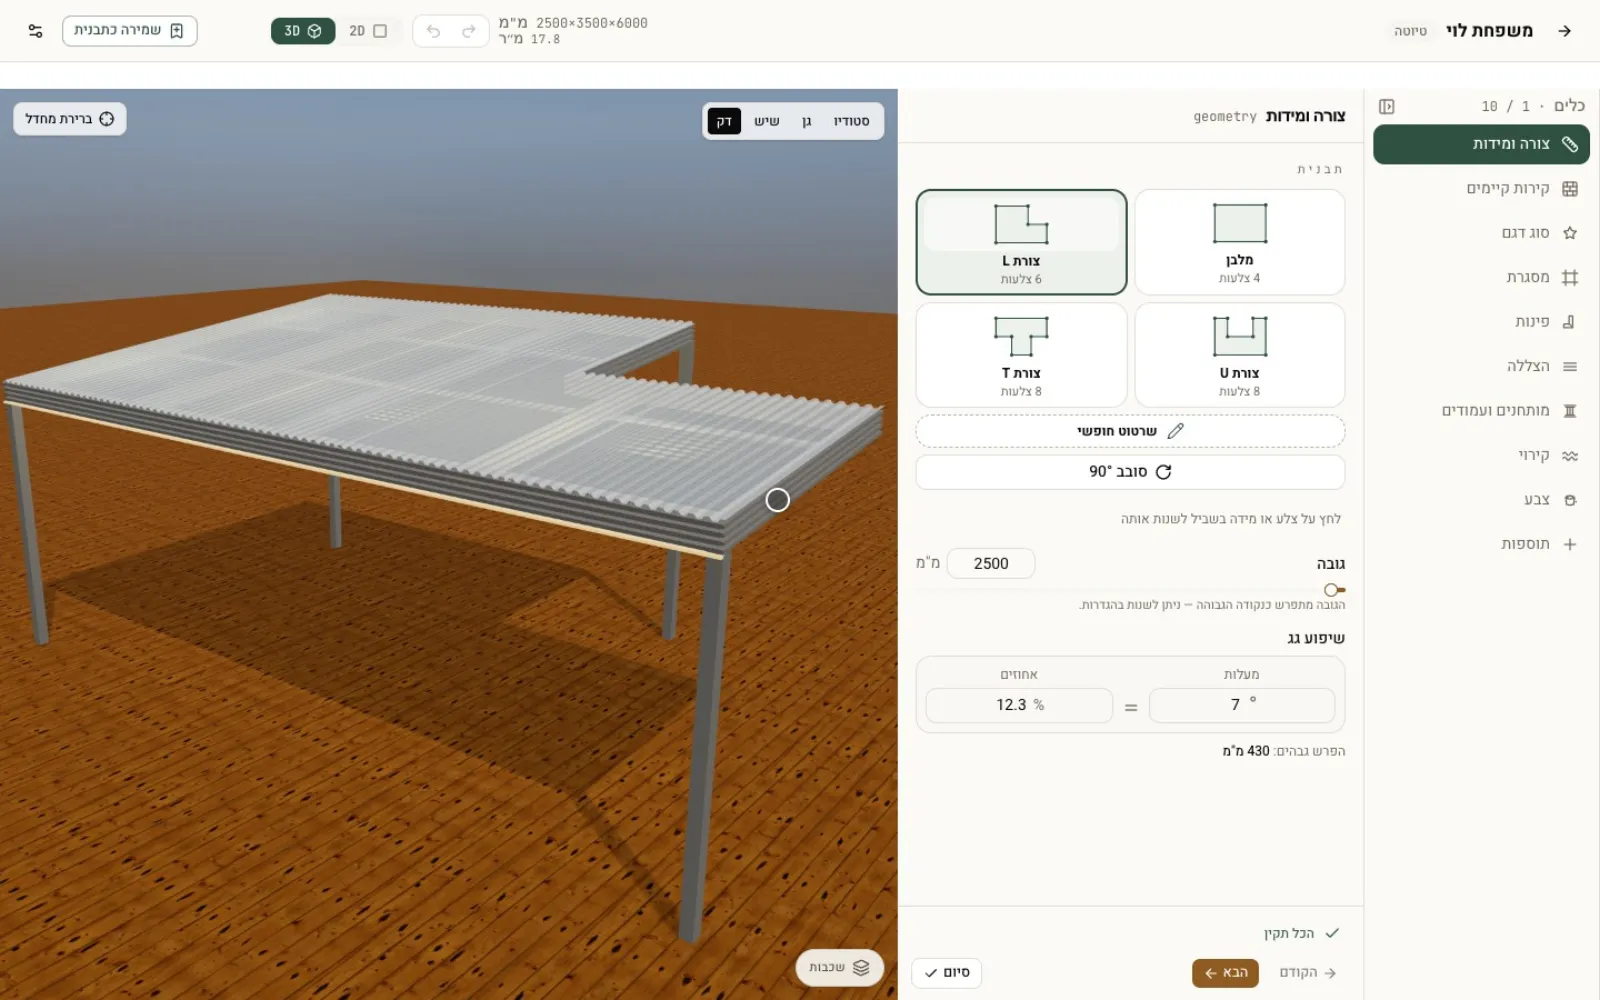1600x1000 pixels.
Task: Switch the scene to דק (deck)
Action: [x=725, y=121]
